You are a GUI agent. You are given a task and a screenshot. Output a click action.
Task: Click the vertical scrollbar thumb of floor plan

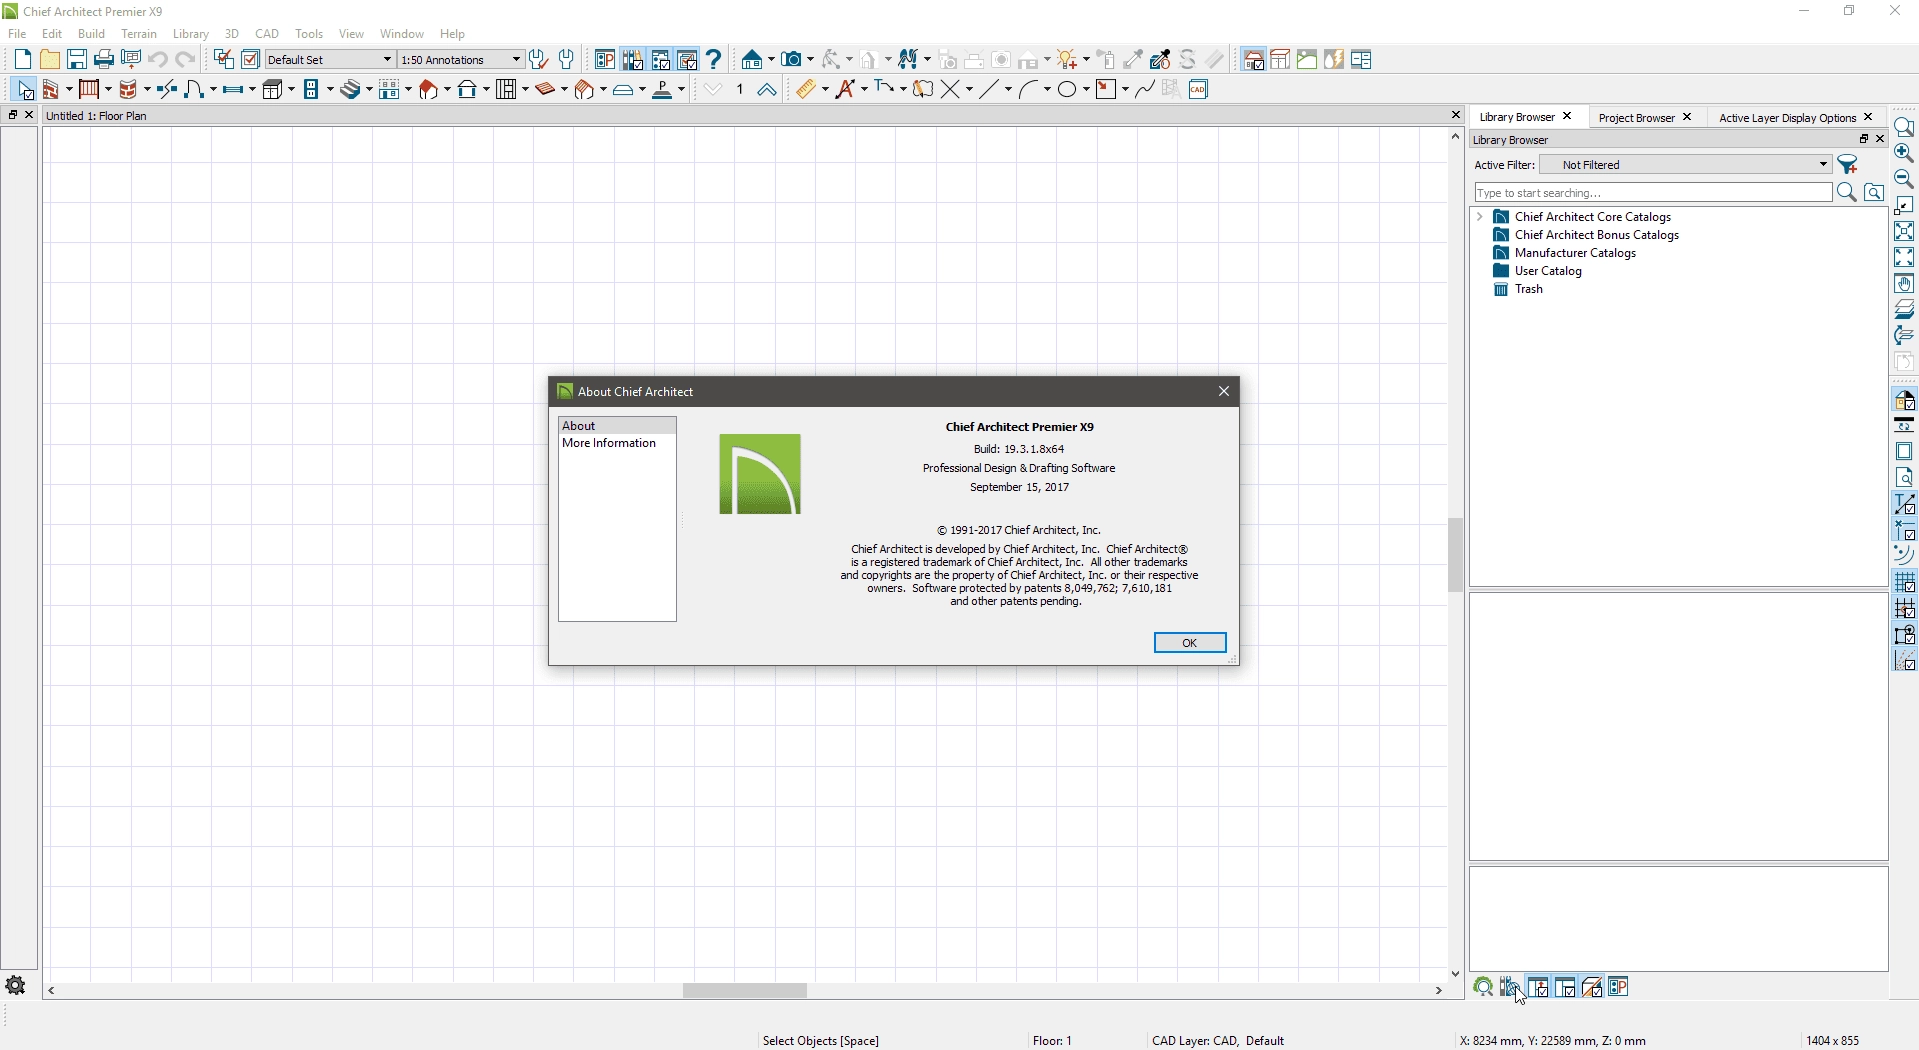1455,555
